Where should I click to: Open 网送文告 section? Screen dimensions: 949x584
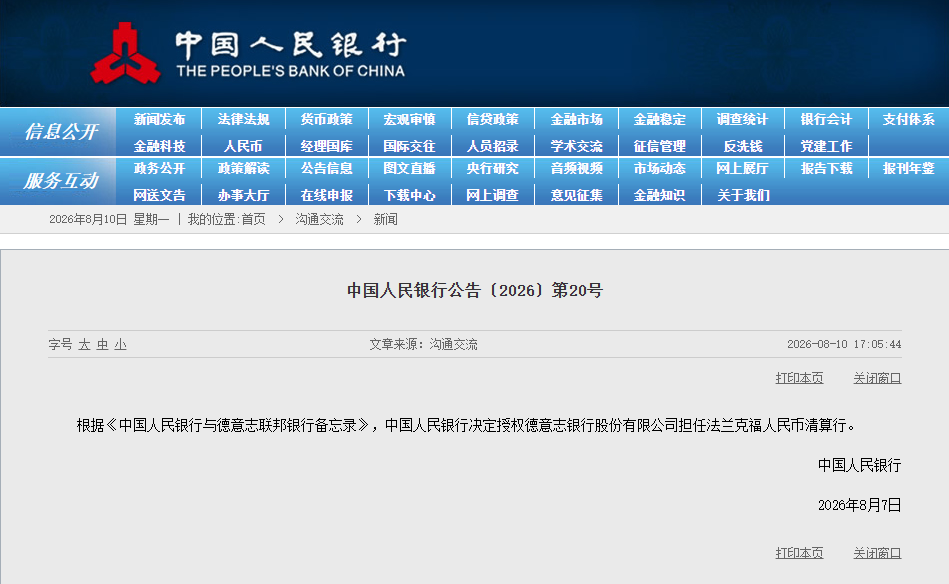click(159, 195)
